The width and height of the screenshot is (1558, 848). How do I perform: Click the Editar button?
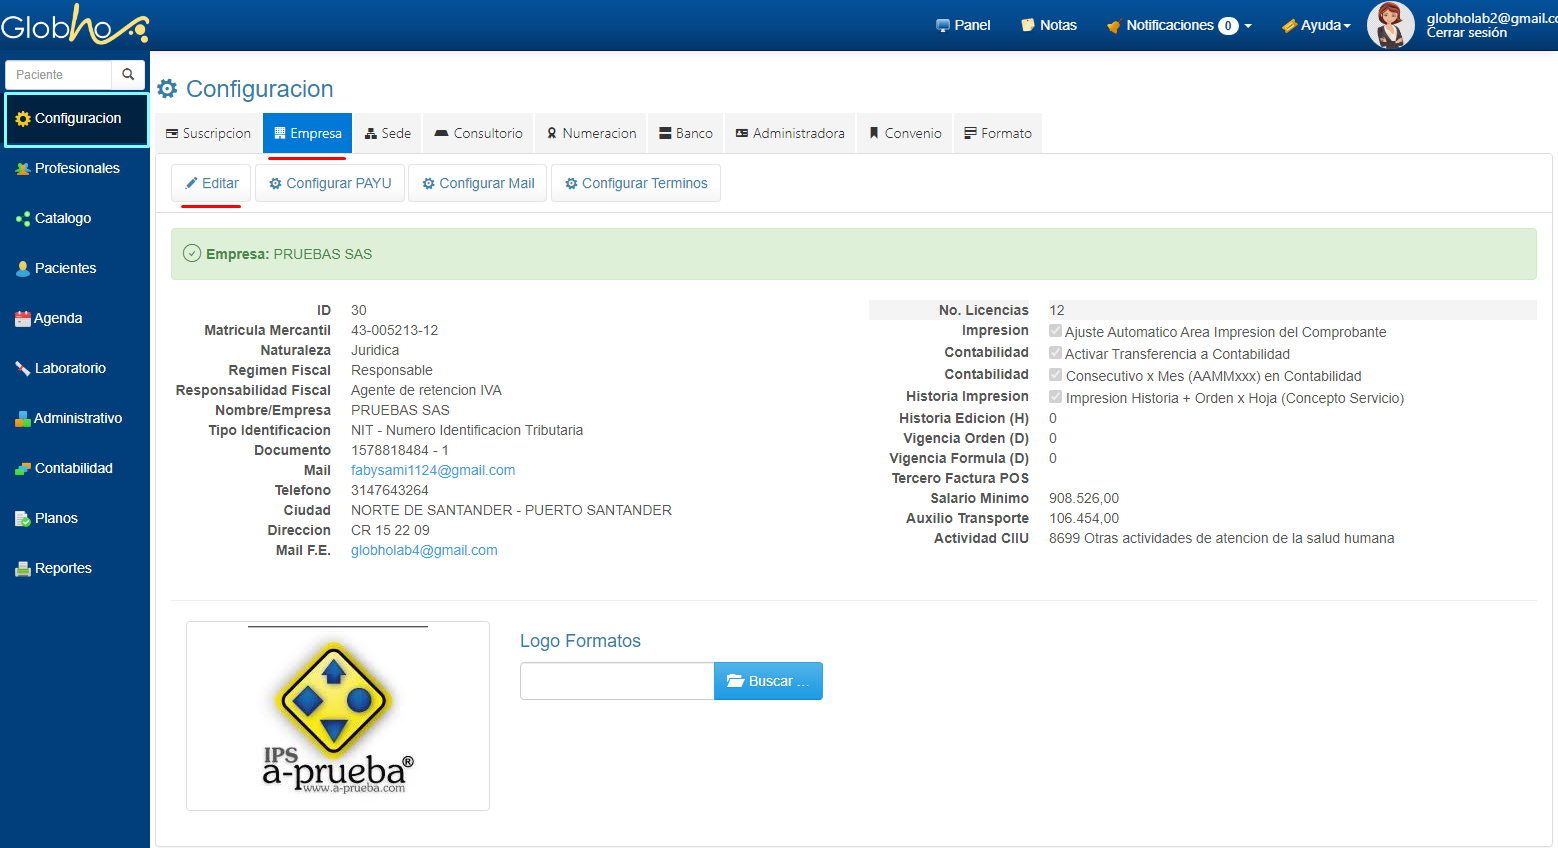click(211, 183)
